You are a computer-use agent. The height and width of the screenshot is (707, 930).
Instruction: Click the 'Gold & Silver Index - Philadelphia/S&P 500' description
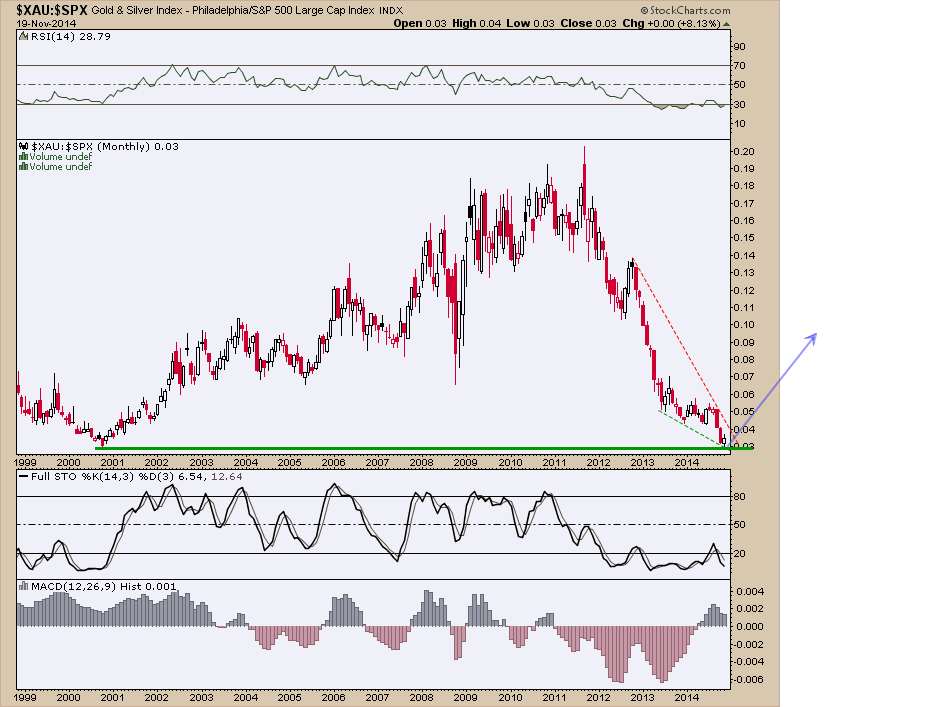[x=234, y=11]
